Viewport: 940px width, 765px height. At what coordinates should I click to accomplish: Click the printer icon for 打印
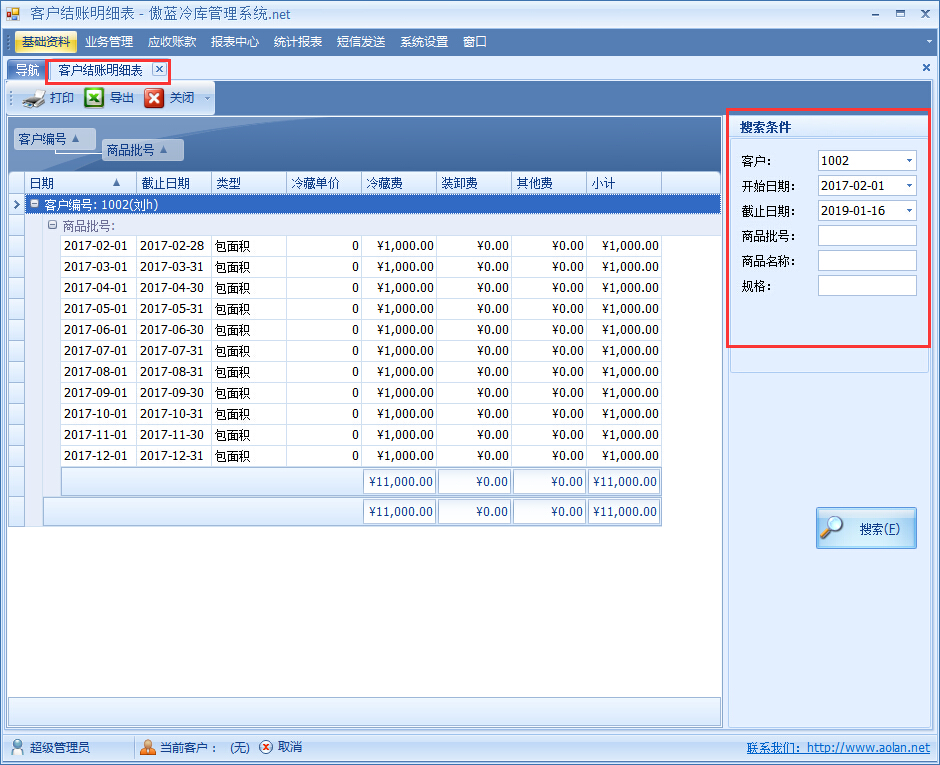pyautogui.click(x=34, y=98)
